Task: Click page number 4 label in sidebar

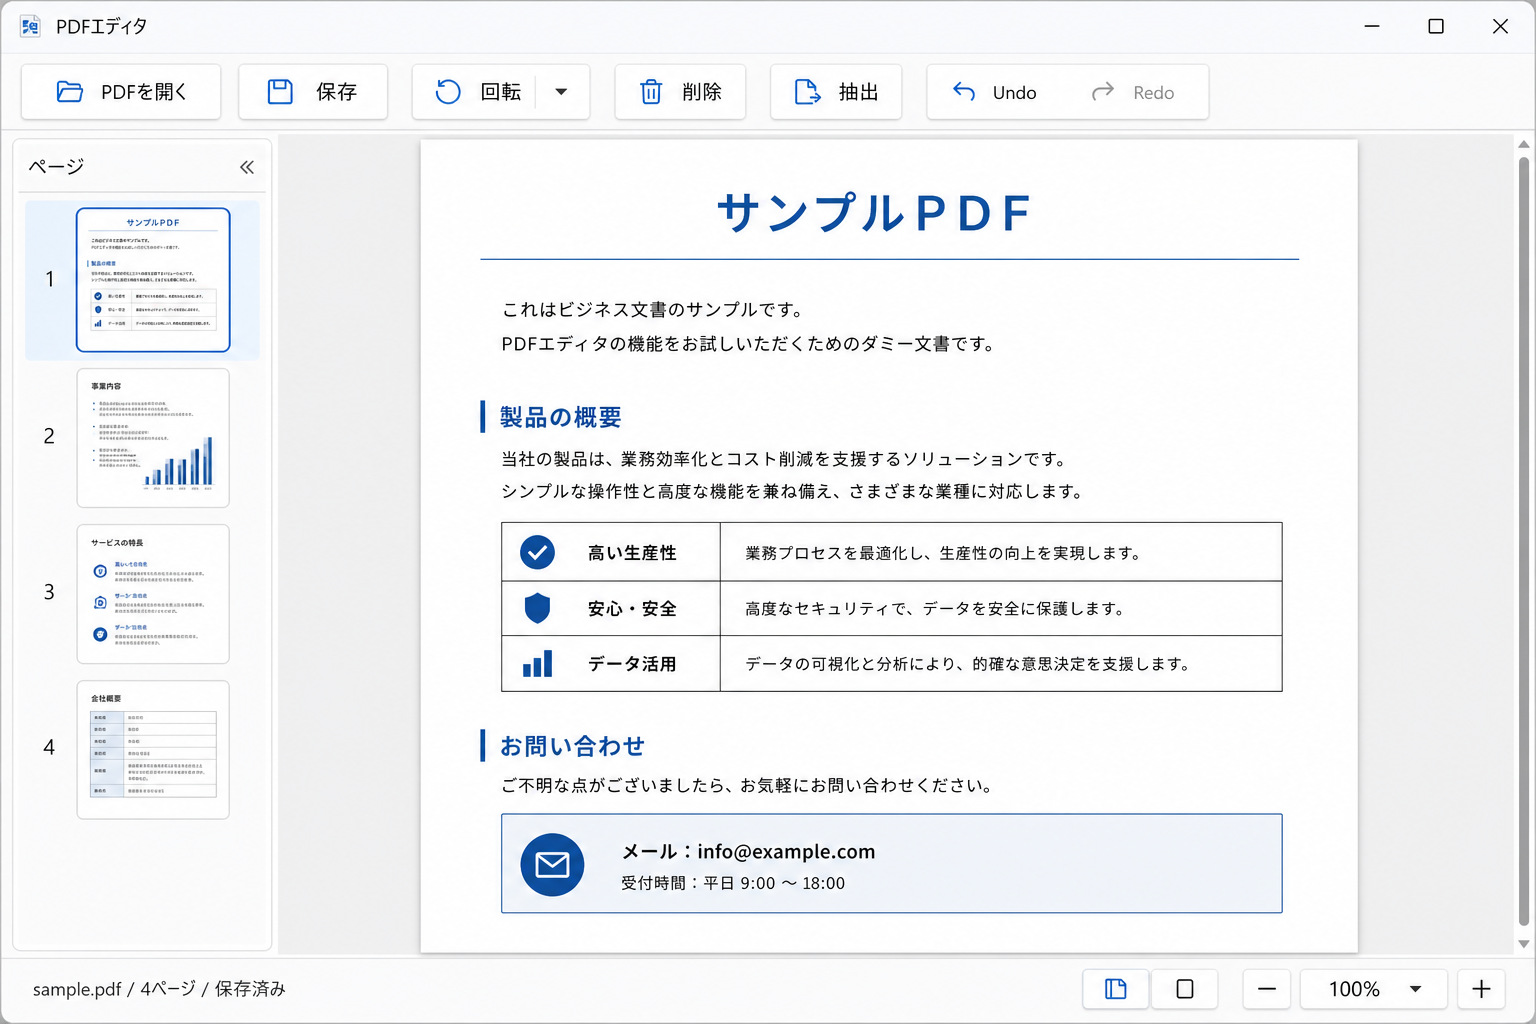Action: tap(49, 747)
